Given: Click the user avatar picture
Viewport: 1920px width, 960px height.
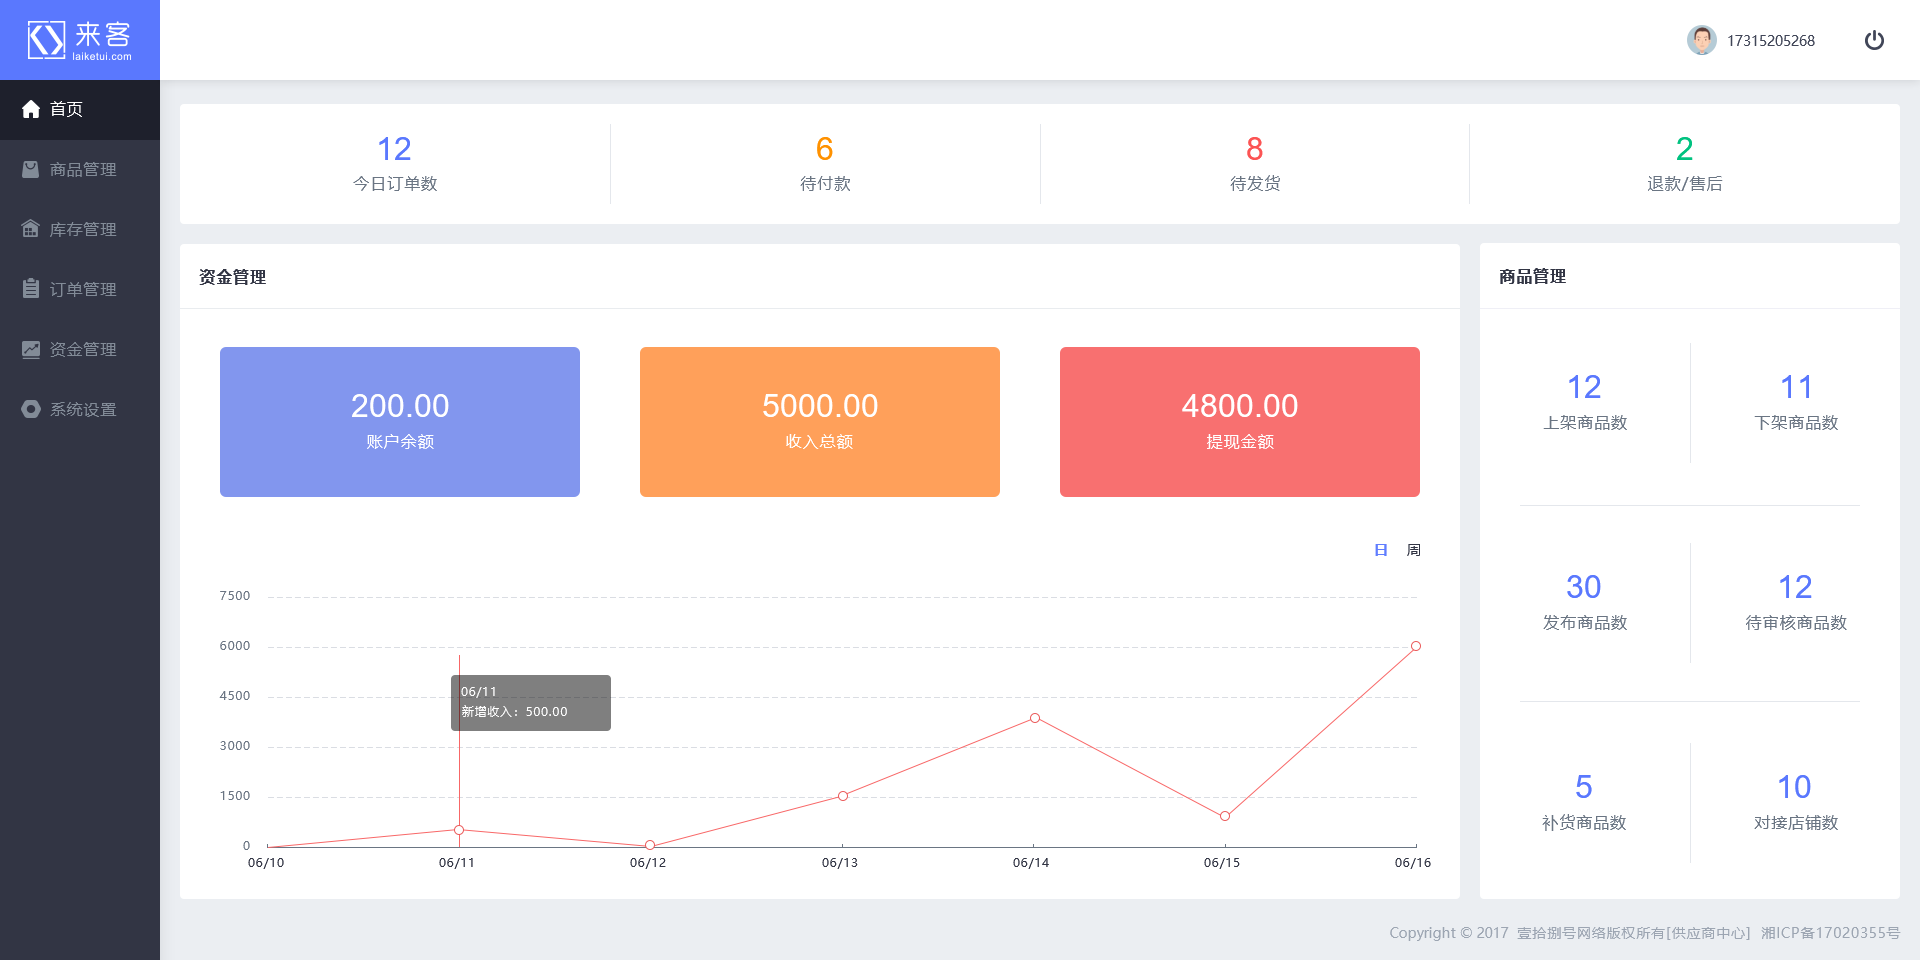Looking at the screenshot, I should point(1701,40).
